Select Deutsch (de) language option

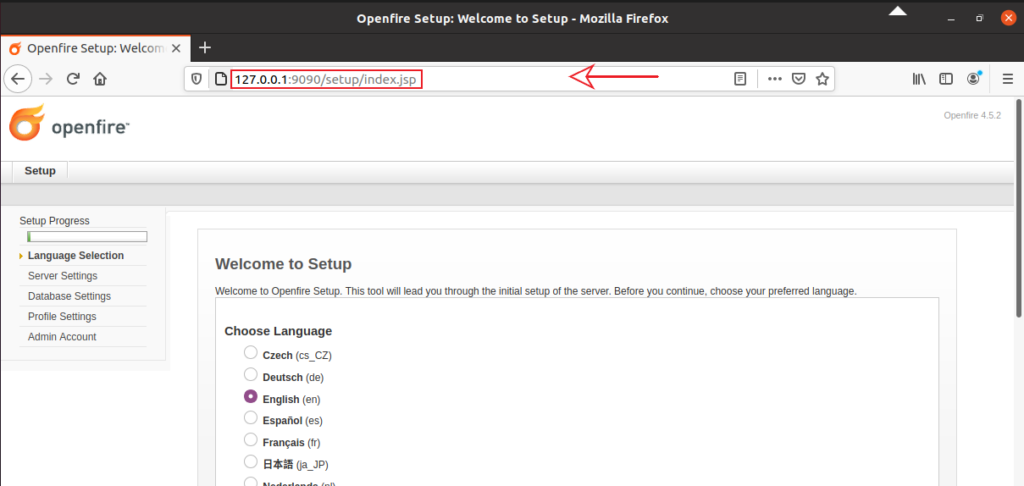point(251,374)
